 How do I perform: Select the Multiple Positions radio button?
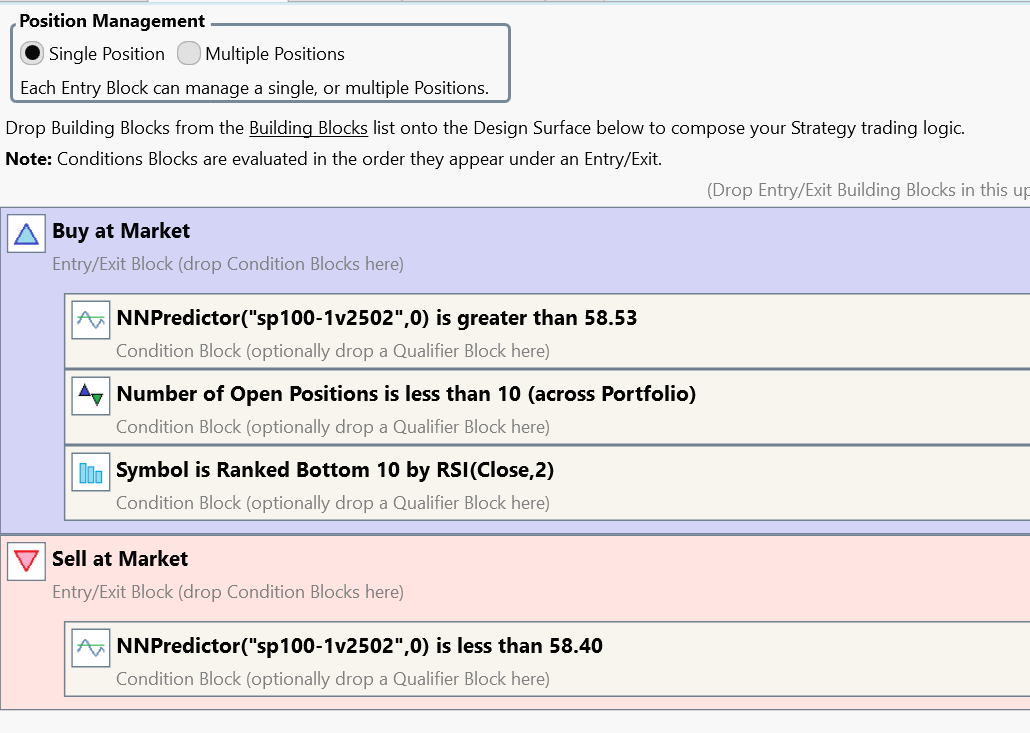[188, 54]
